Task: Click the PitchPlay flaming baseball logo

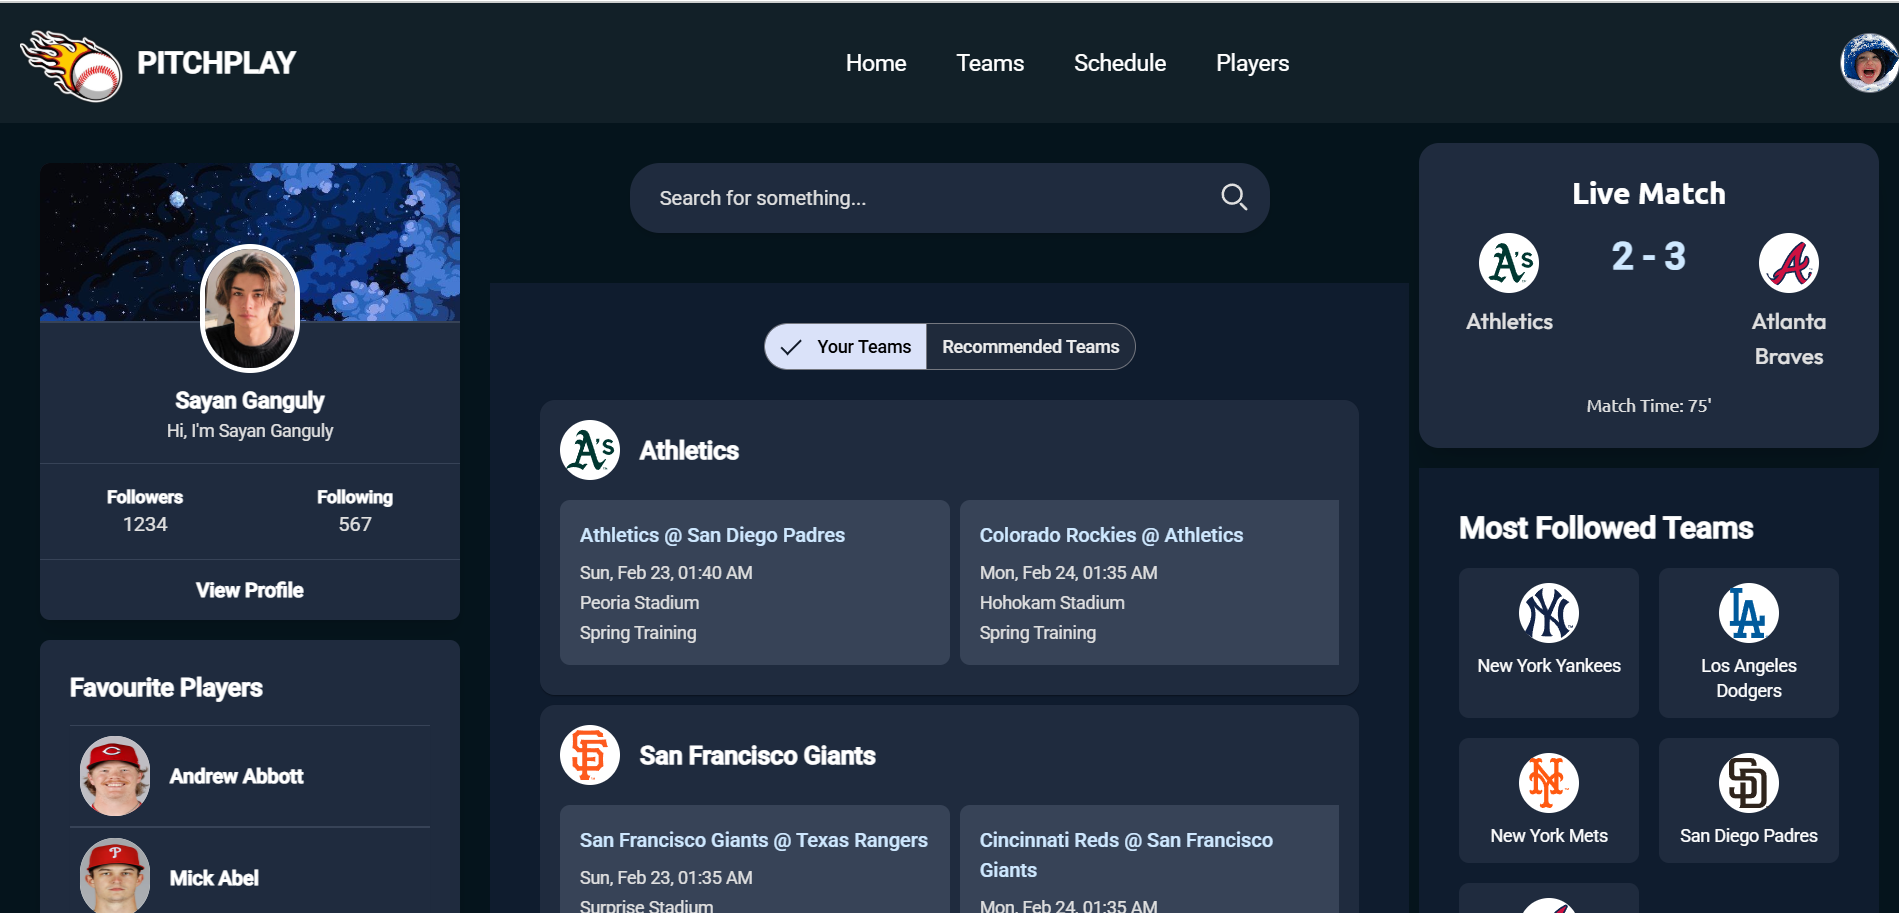Action: [x=71, y=64]
